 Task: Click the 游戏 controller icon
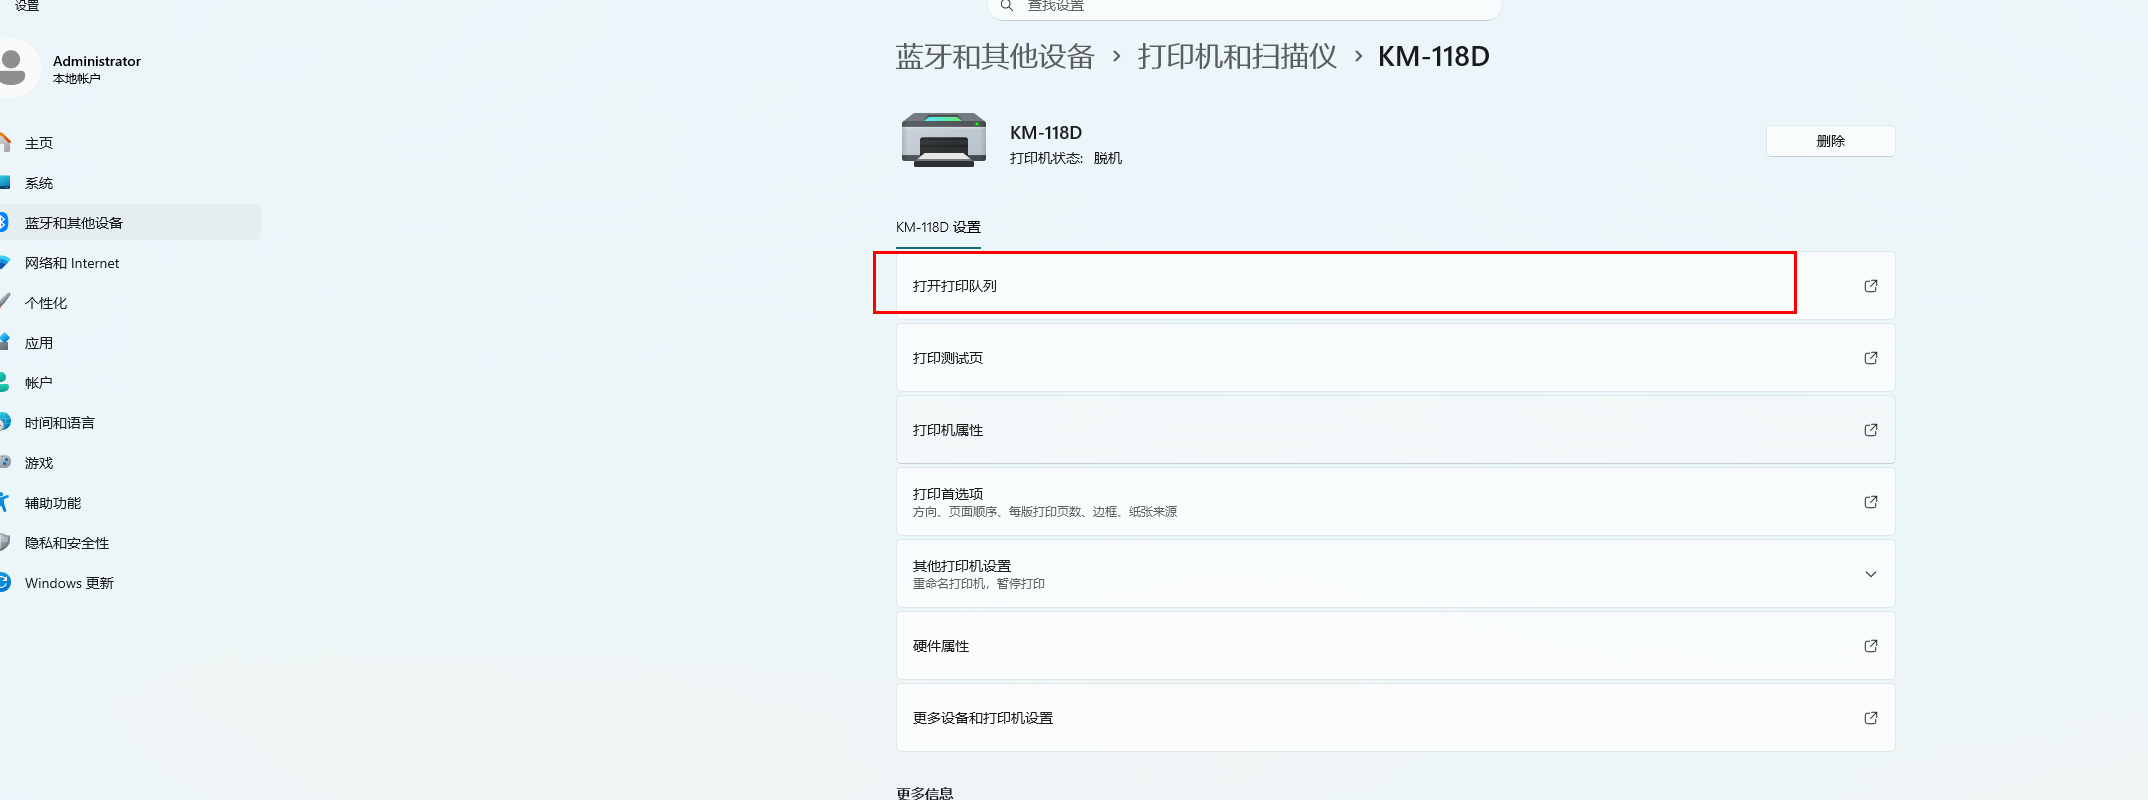point(5,462)
